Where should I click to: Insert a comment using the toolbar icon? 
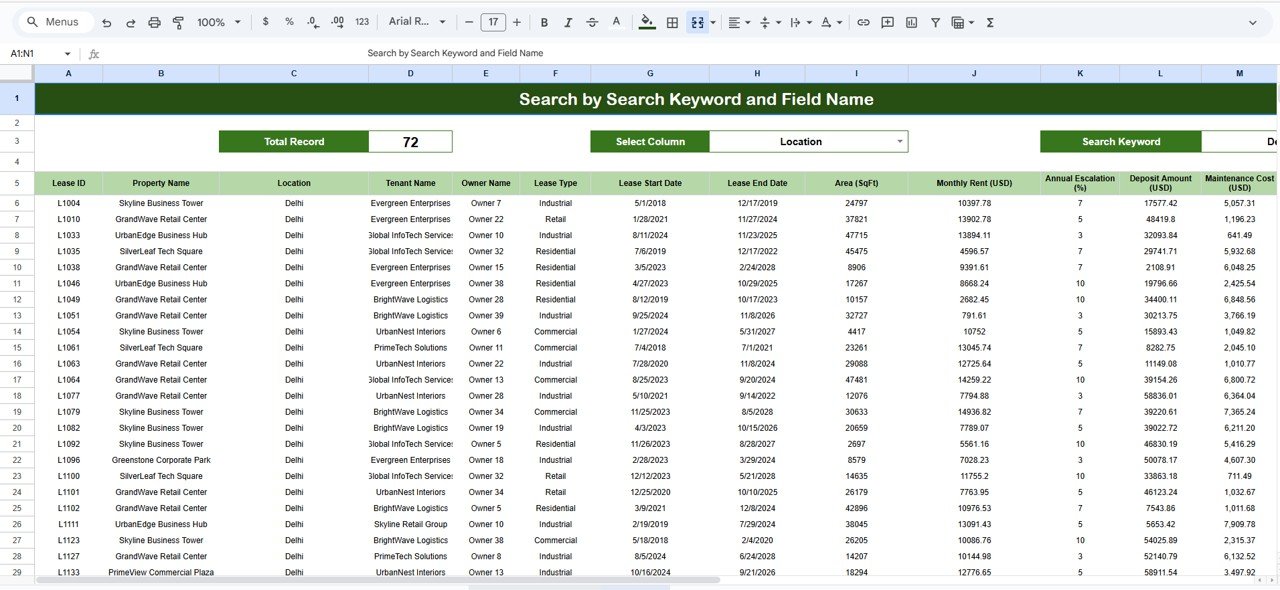pos(887,21)
